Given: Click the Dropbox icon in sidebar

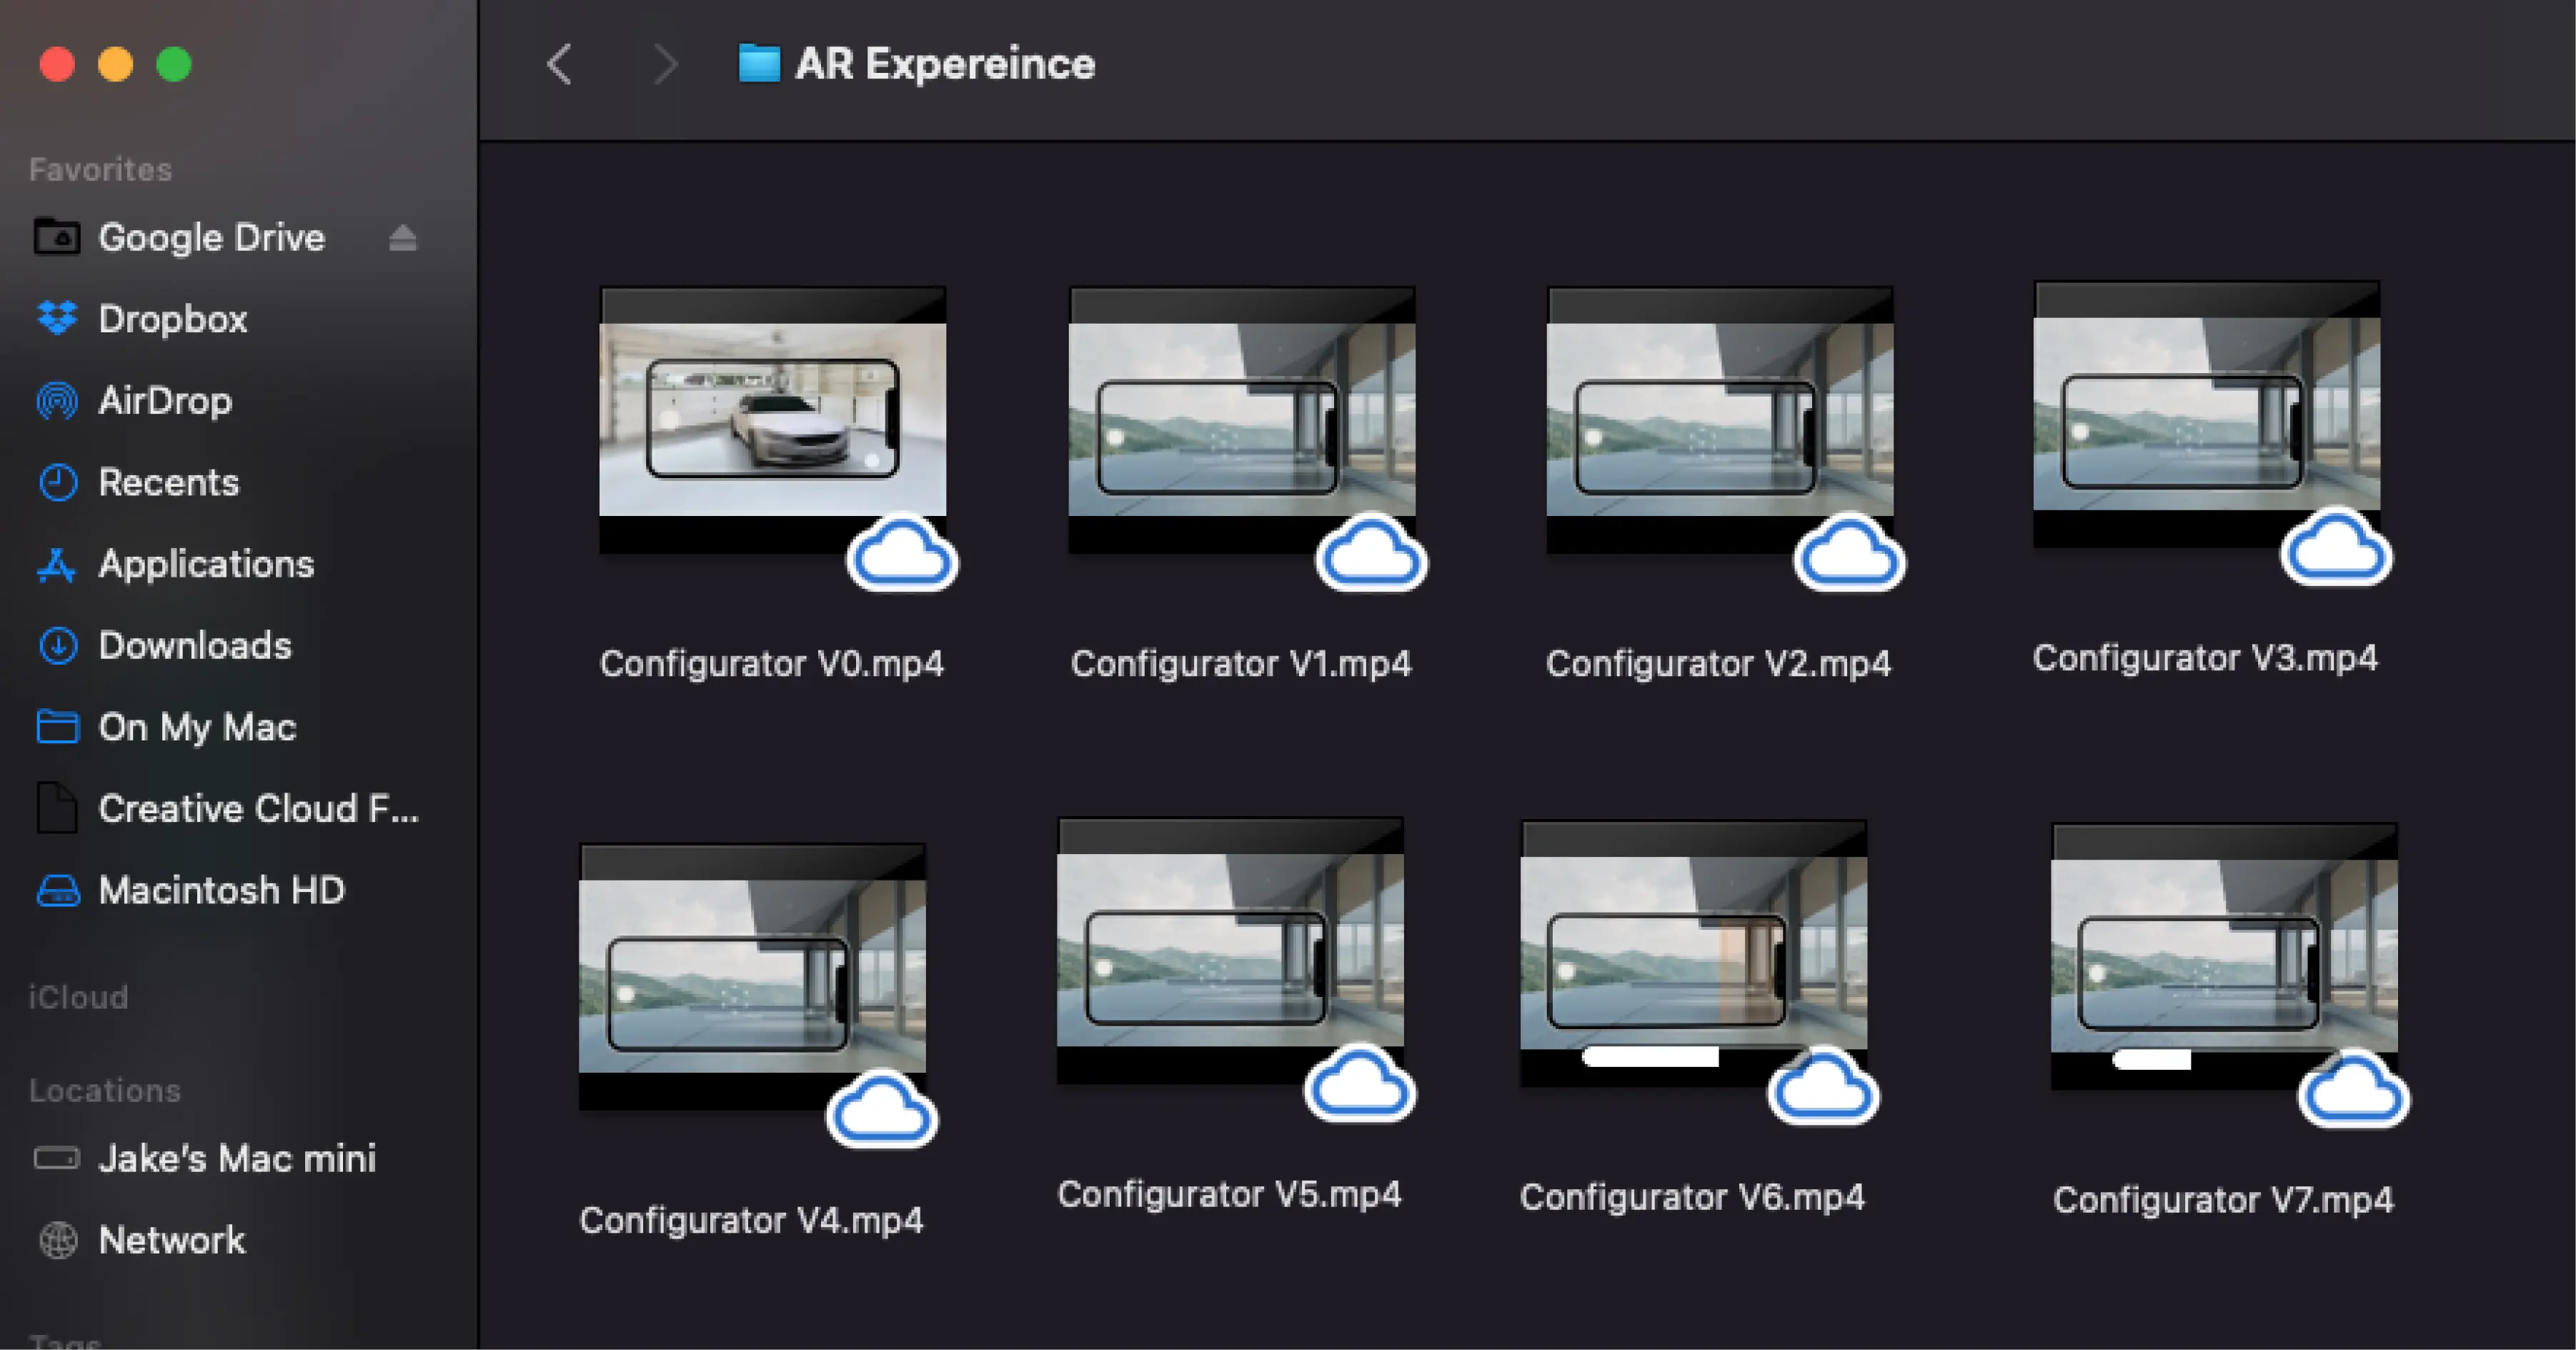Looking at the screenshot, I should point(57,319).
